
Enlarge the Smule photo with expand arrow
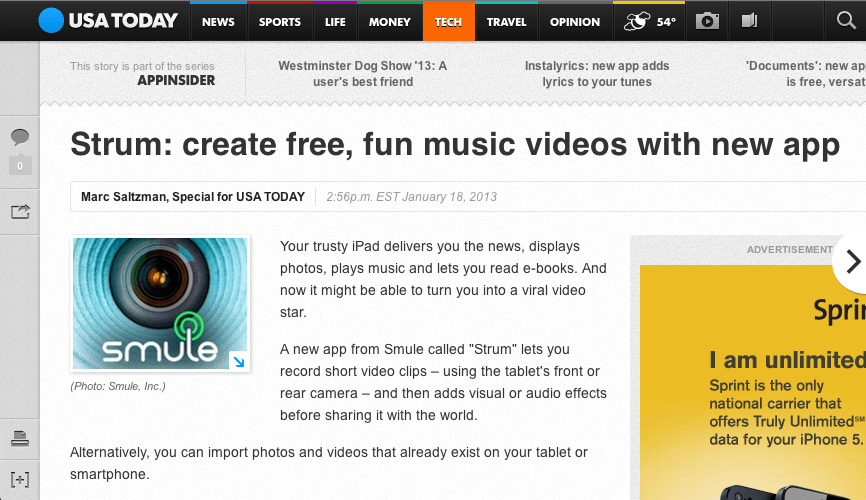[238, 361]
